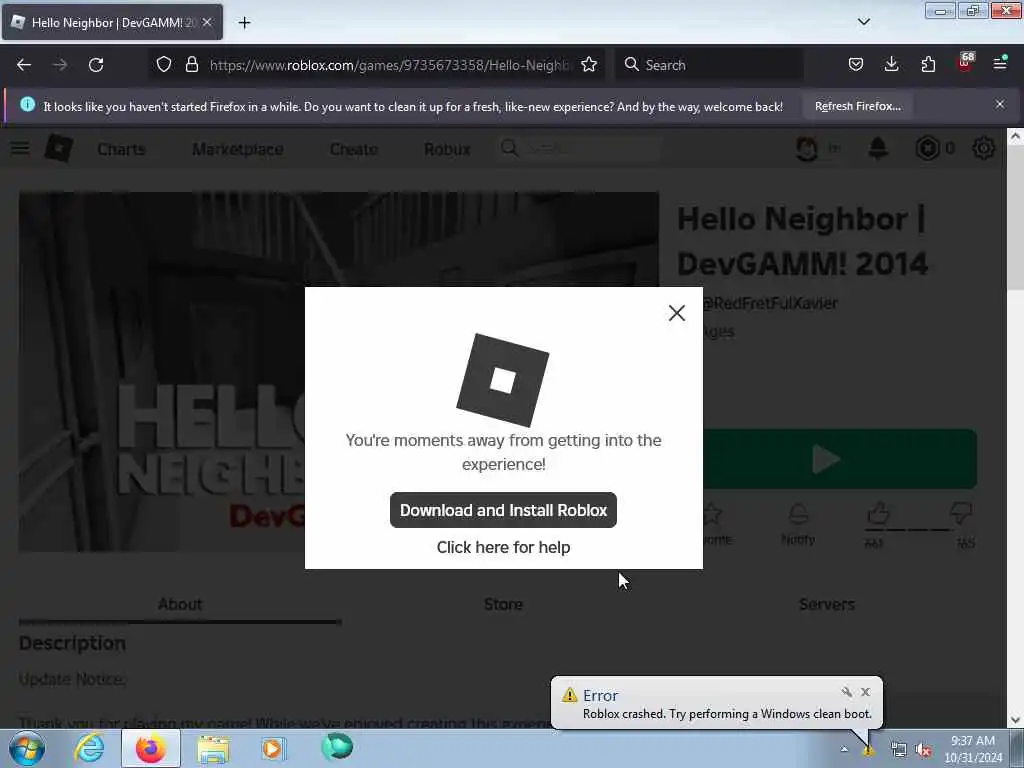The image size is (1024, 768).
Task: Switch to the Store tab
Action: [503, 605]
